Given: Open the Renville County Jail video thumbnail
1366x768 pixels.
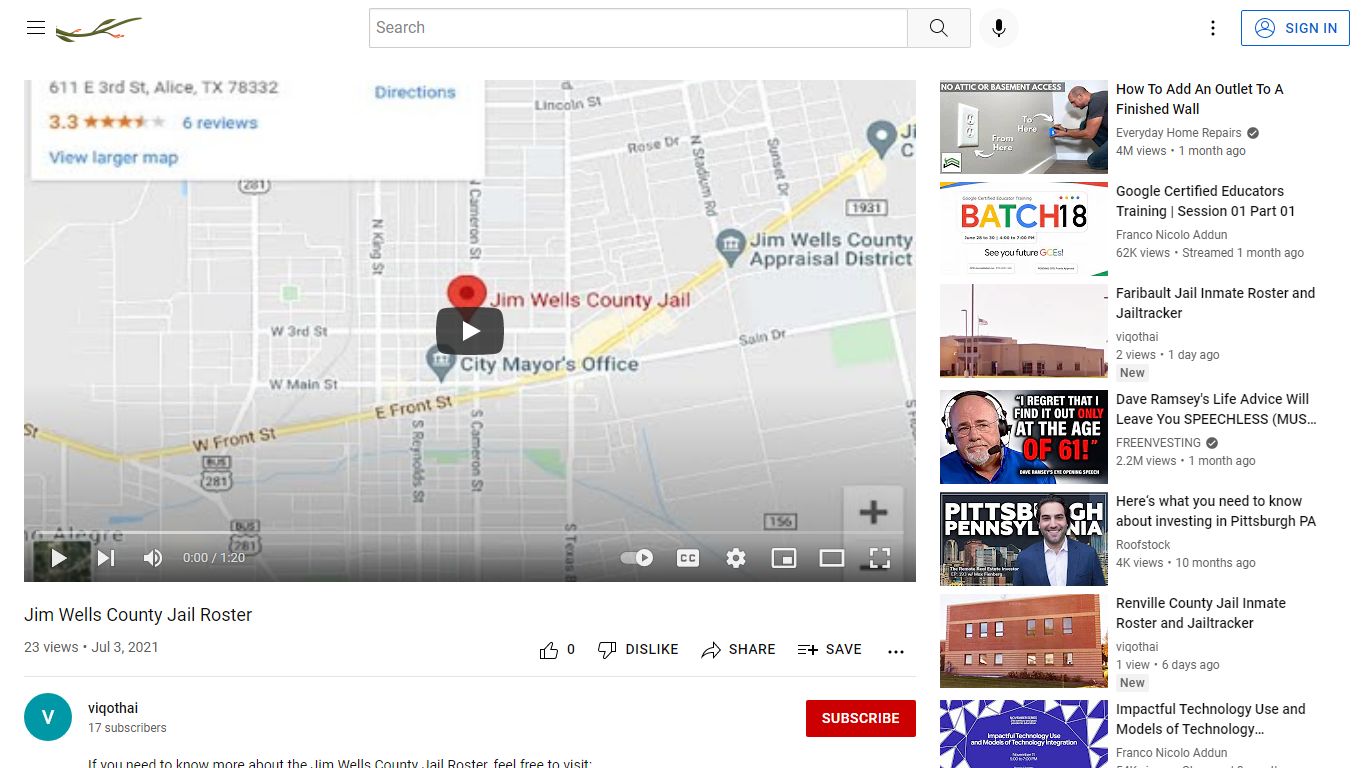Looking at the screenshot, I should click(x=1024, y=641).
